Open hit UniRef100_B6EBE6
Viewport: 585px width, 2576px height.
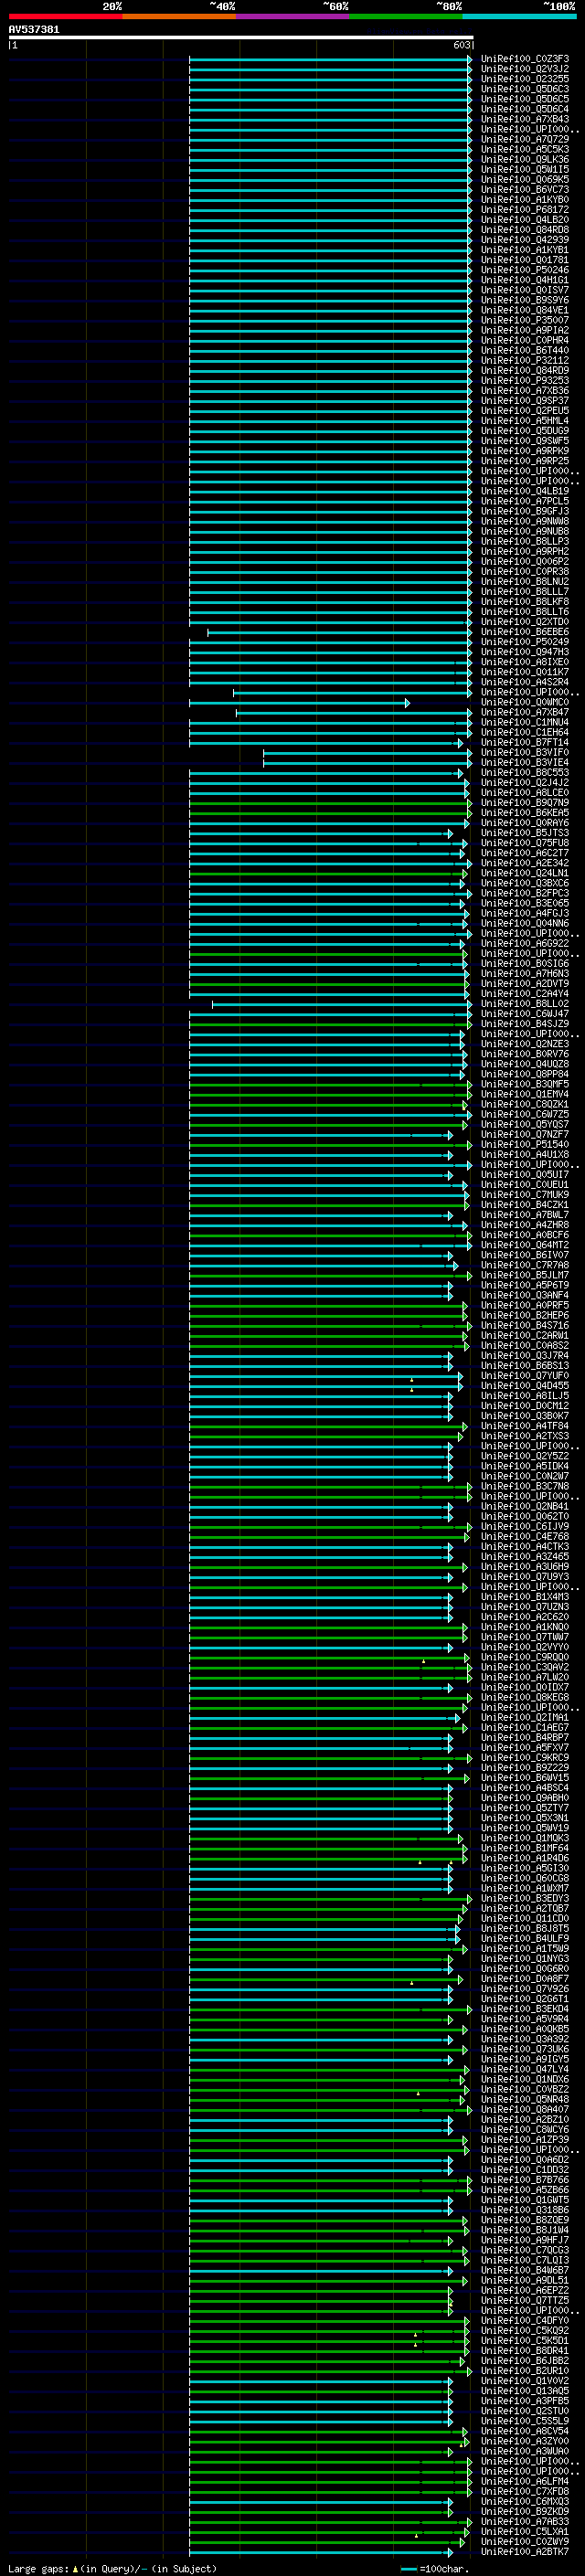(x=525, y=632)
